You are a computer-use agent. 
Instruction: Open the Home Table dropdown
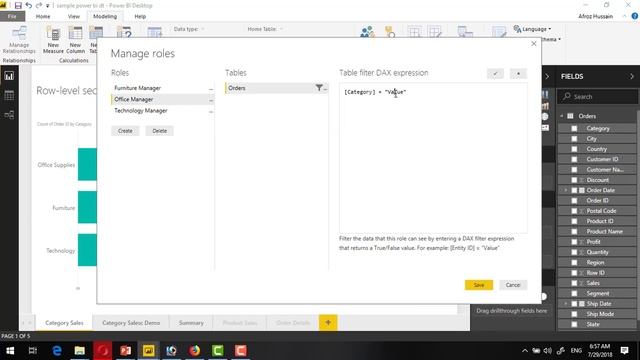265,29
